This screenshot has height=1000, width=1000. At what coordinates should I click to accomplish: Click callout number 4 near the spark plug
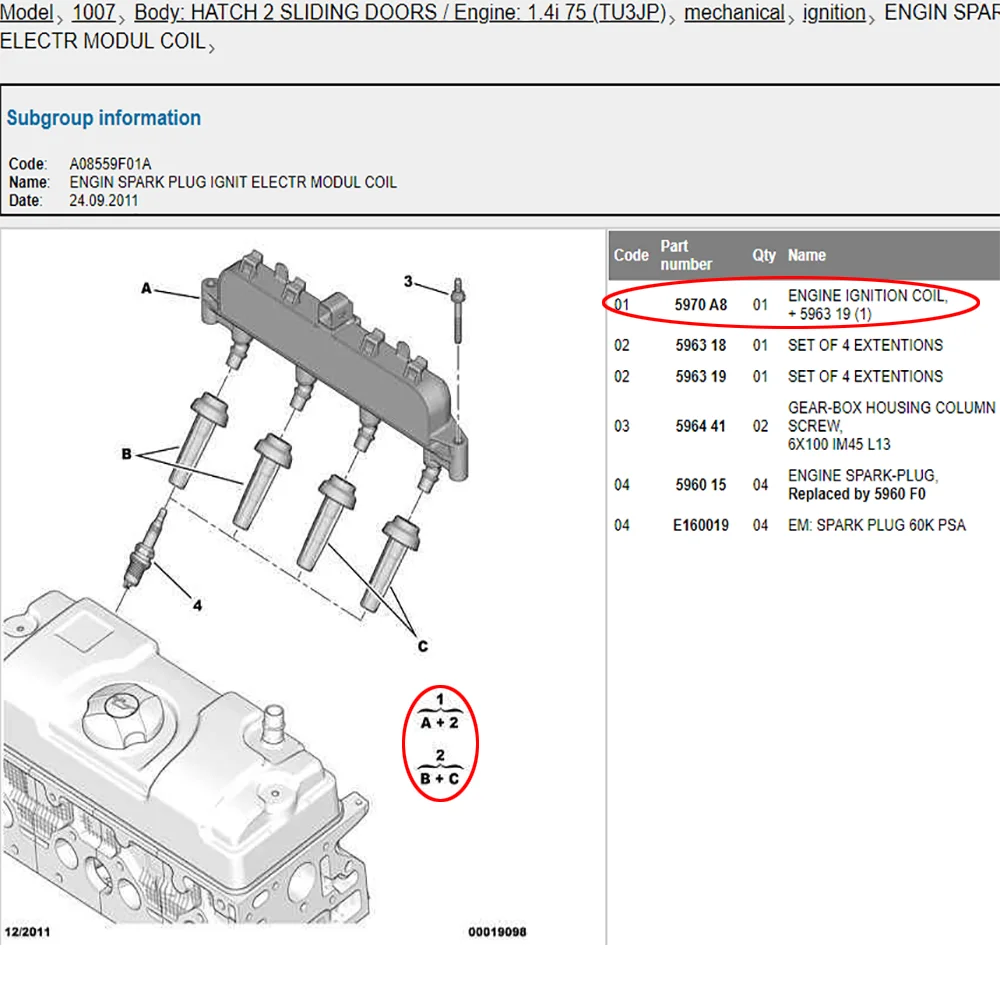198,605
